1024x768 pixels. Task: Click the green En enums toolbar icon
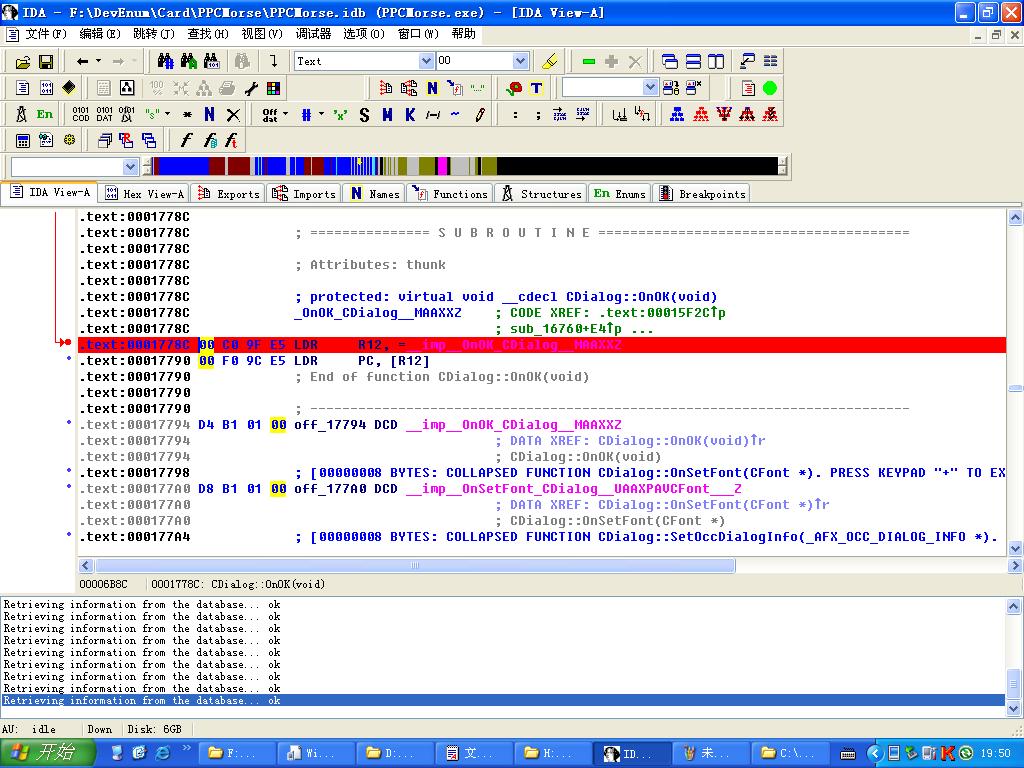44,114
